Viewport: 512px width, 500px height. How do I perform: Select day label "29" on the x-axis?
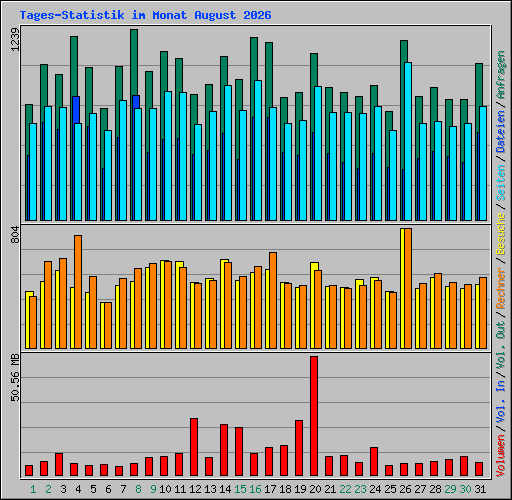450,489
